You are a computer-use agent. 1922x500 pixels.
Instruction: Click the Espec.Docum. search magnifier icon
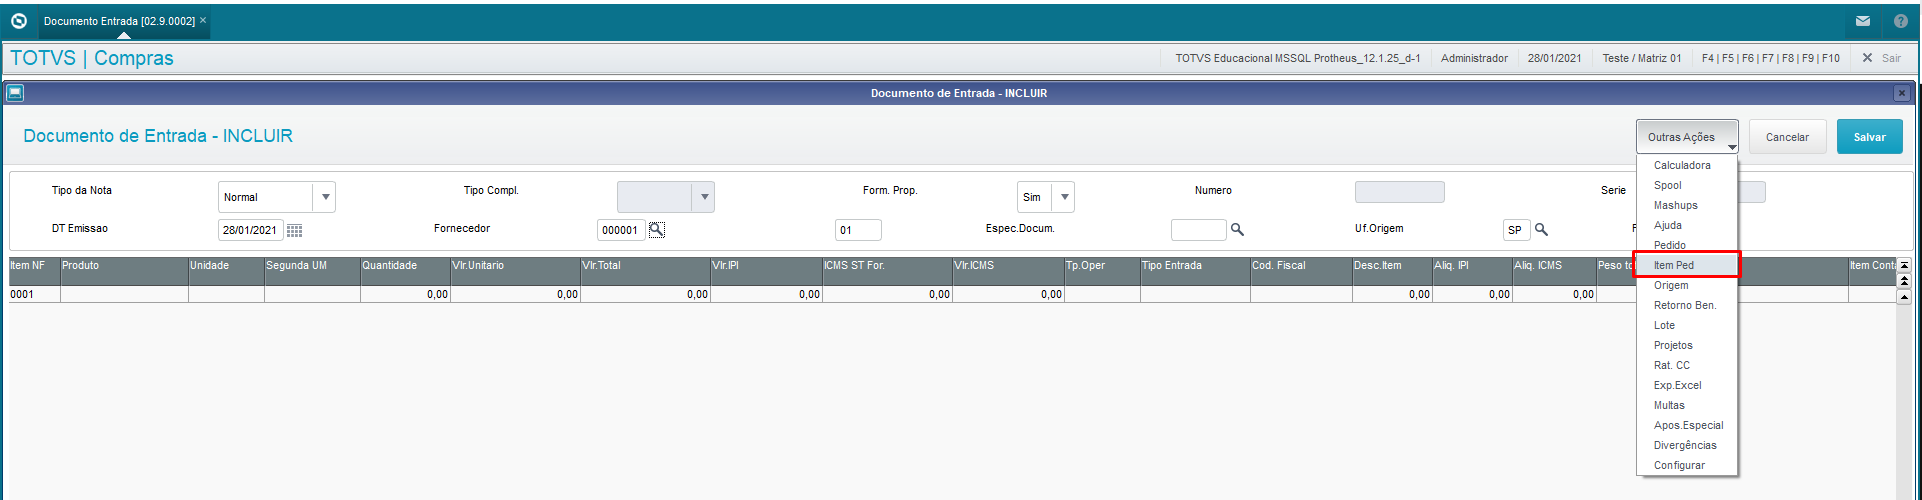[x=1237, y=230]
